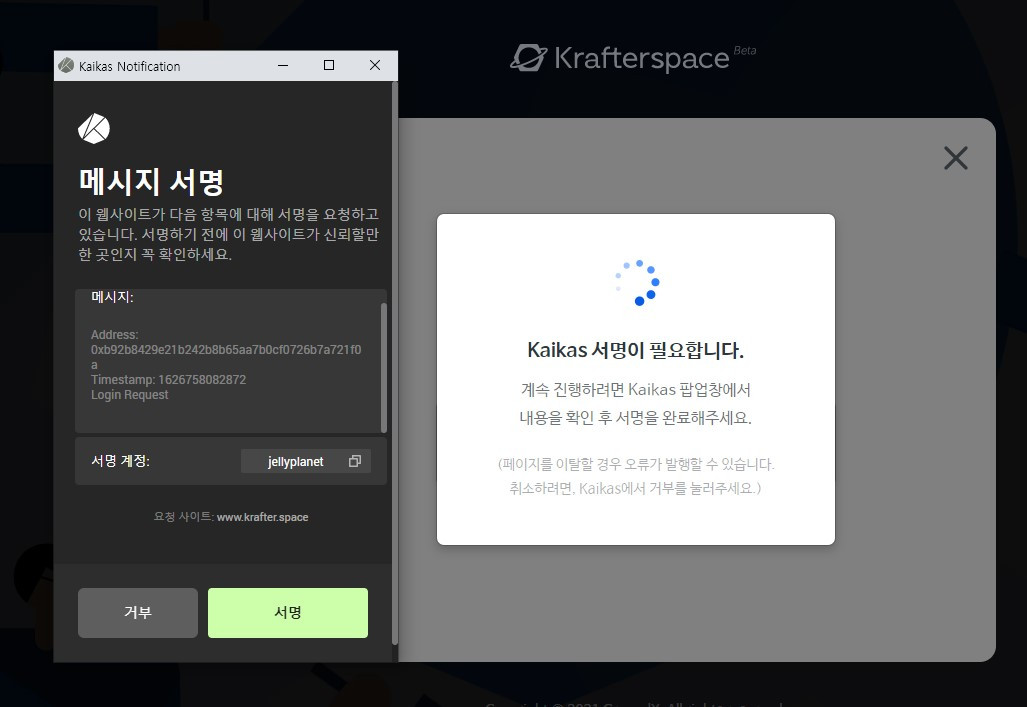Click the www.krafter.space request site text

pyautogui.click(x=263, y=517)
